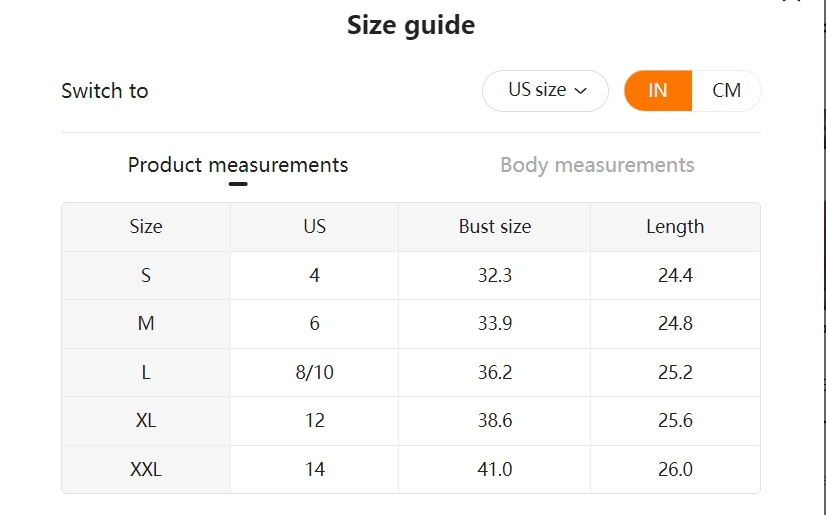826x515 pixels.
Task: Click the Bust size column header
Action: tap(495, 226)
